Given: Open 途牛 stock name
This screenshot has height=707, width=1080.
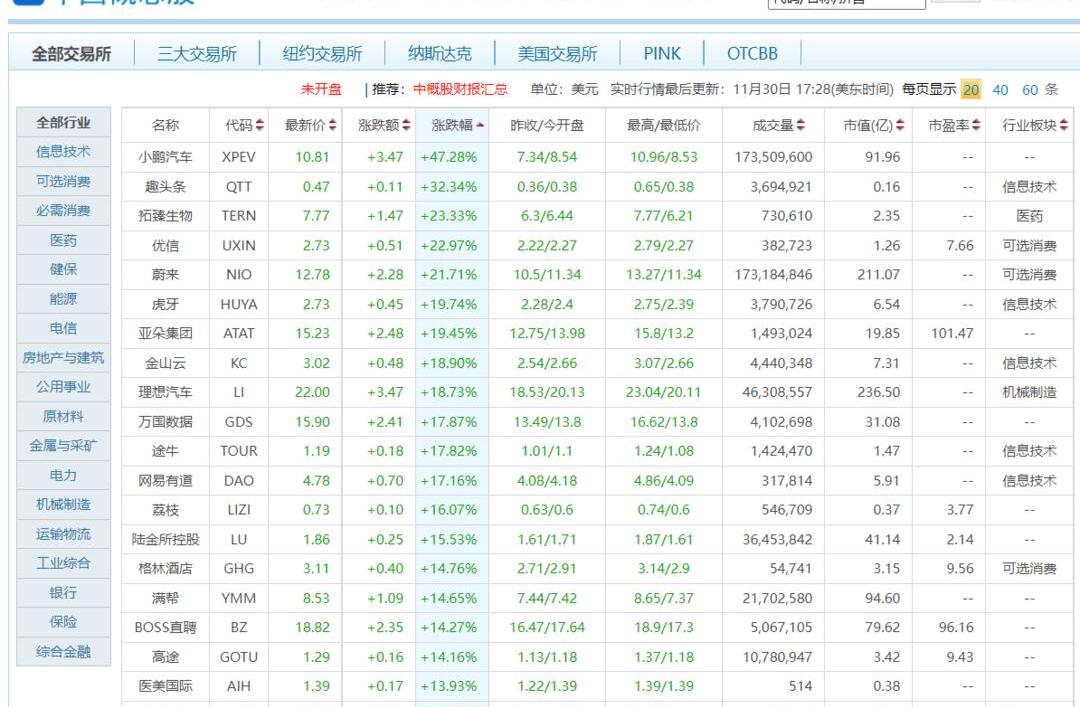Looking at the screenshot, I should click(x=165, y=451).
